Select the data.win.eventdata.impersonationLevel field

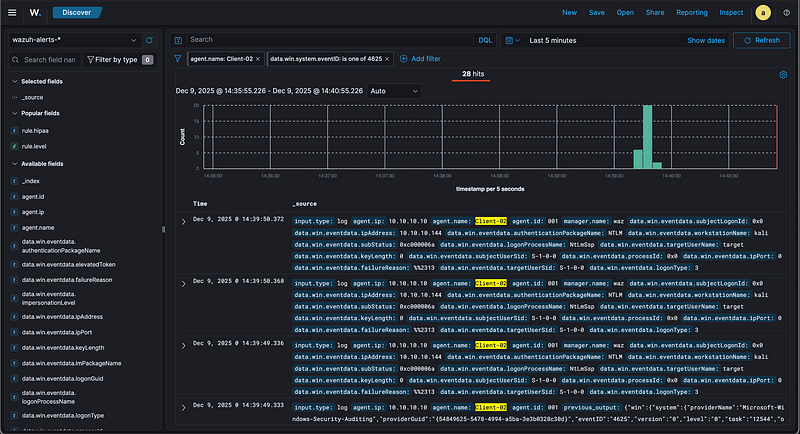[48, 298]
